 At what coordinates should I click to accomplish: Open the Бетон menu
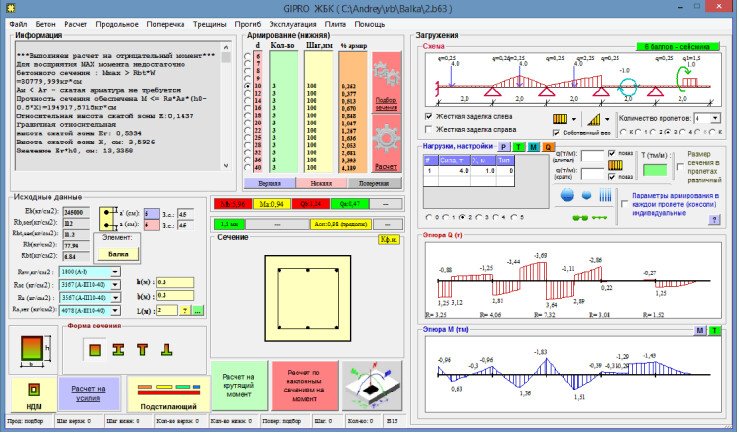click(45, 24)
